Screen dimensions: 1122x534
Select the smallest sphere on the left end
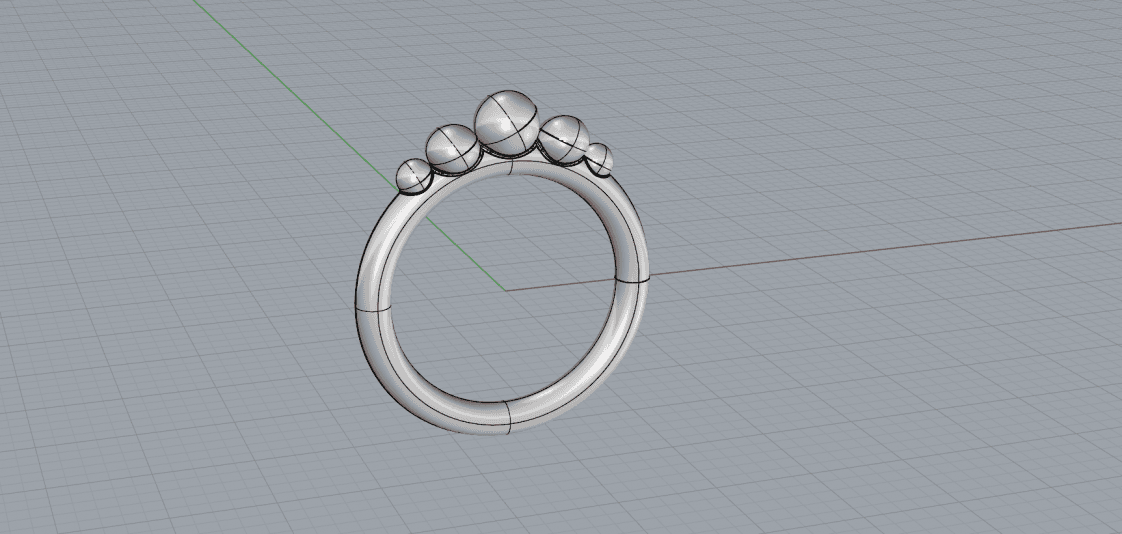pos(414,176)
